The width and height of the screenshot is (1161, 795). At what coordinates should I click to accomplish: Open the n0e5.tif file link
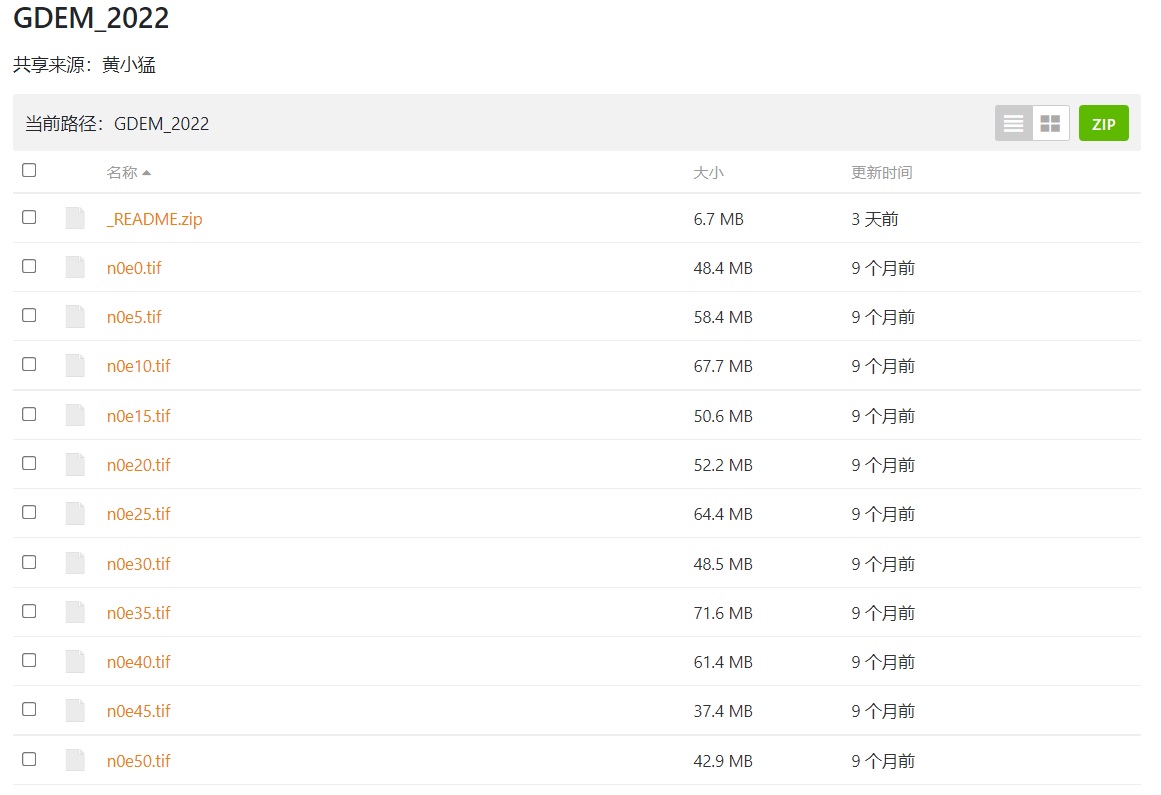[x=134, y=317]
